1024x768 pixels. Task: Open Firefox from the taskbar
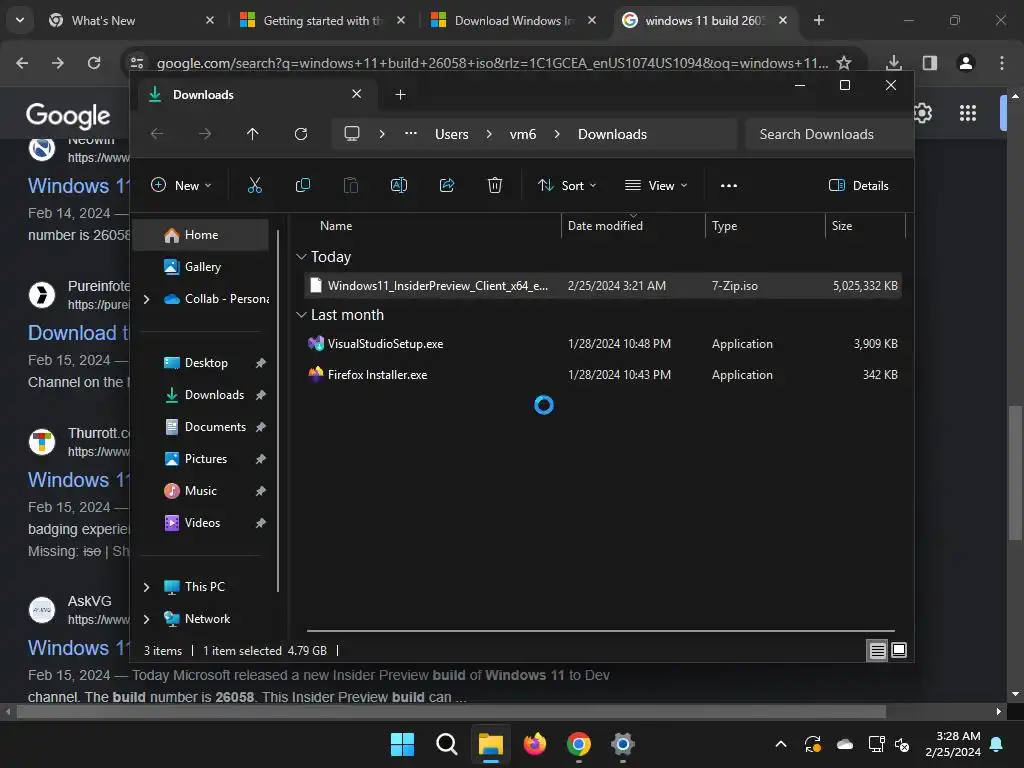(535, 744)
